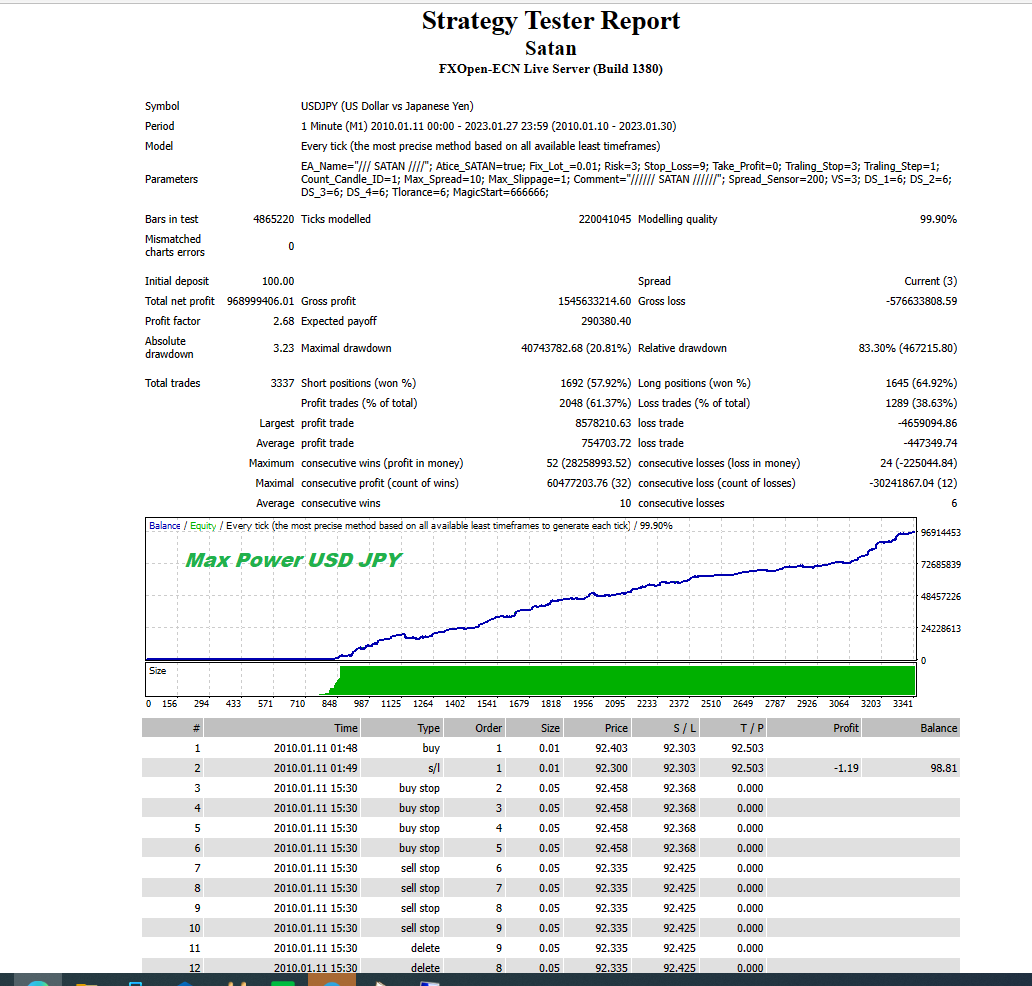
Task: Click consecutive losses value 24 (-225044.84)
Action: click(x=919, y=463)
